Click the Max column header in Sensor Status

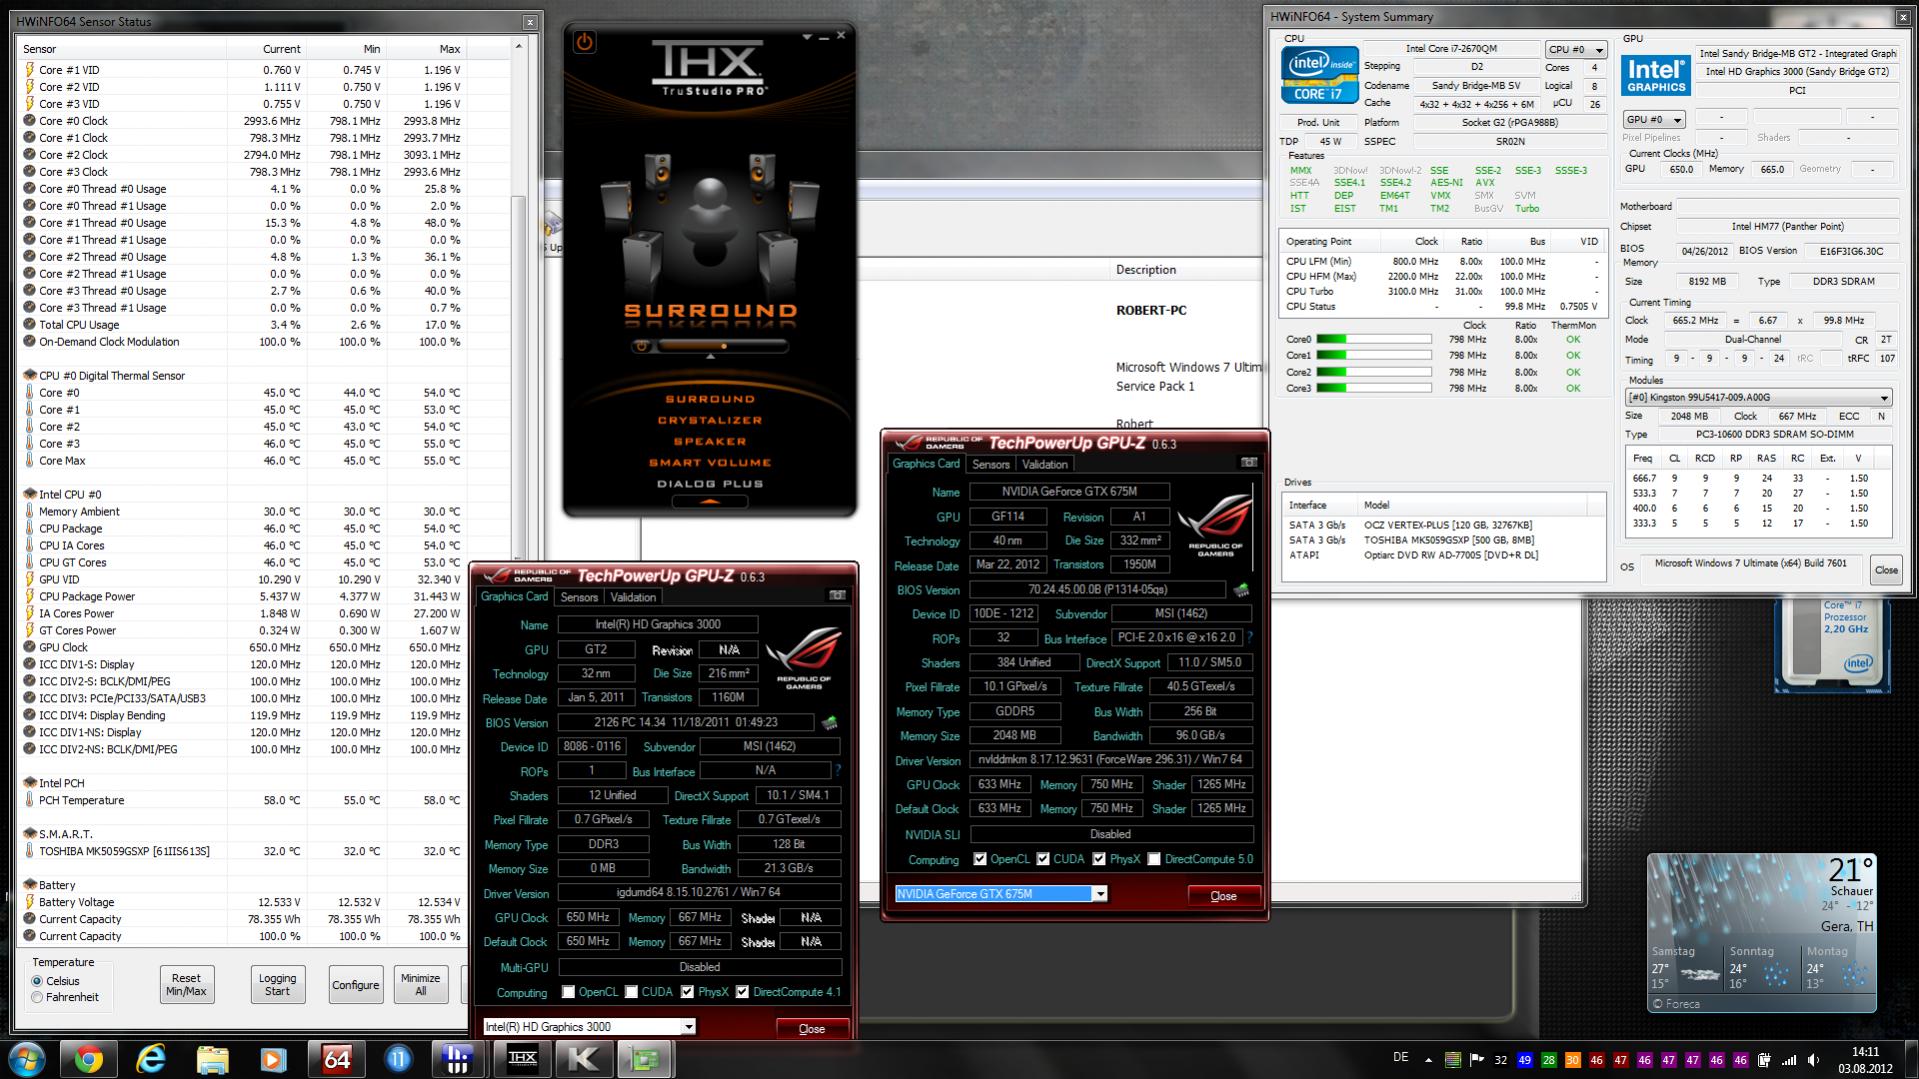pos(426,48)
